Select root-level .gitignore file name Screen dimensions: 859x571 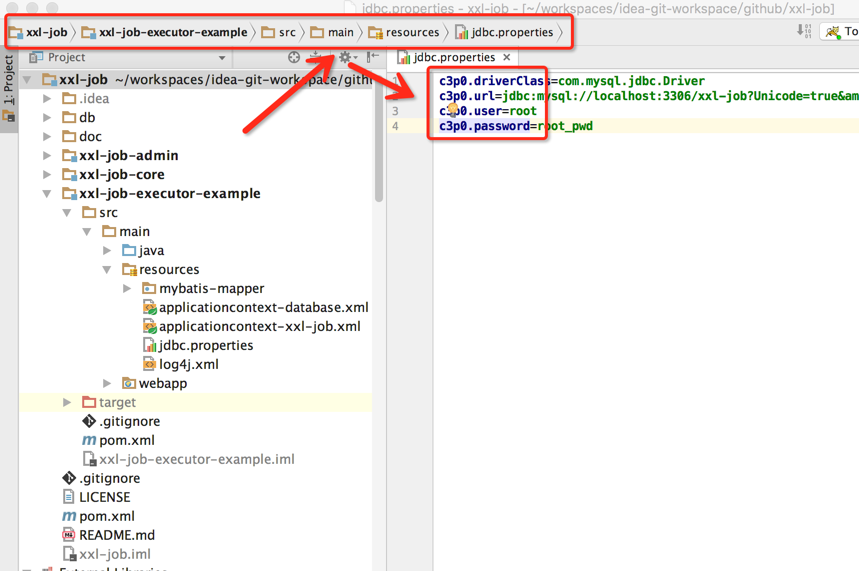(x=110, y=478)
